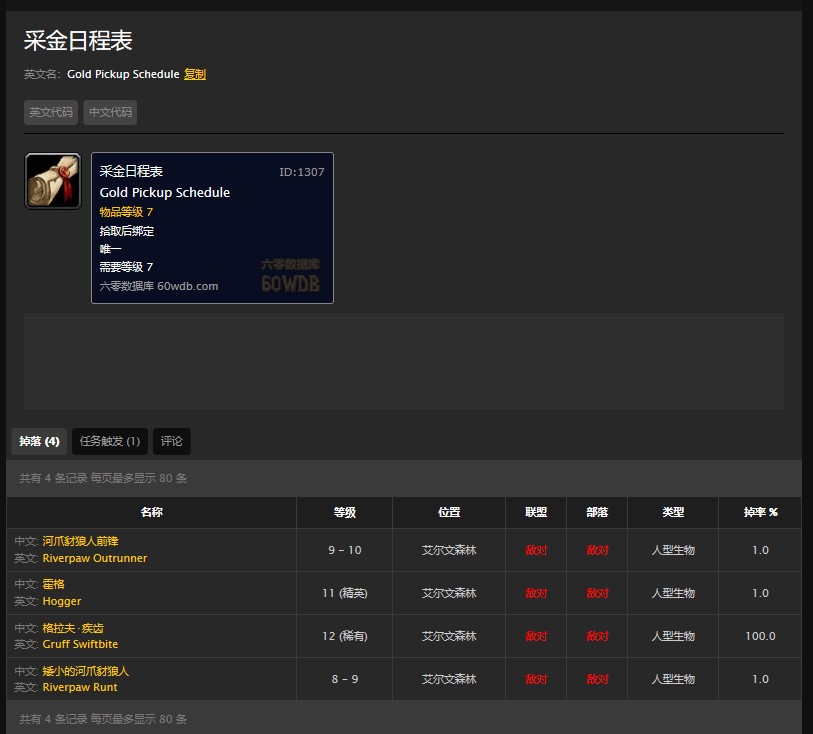
Task: Open the 矮小的河爪豺狼人 link
Action: click(85, 670)
